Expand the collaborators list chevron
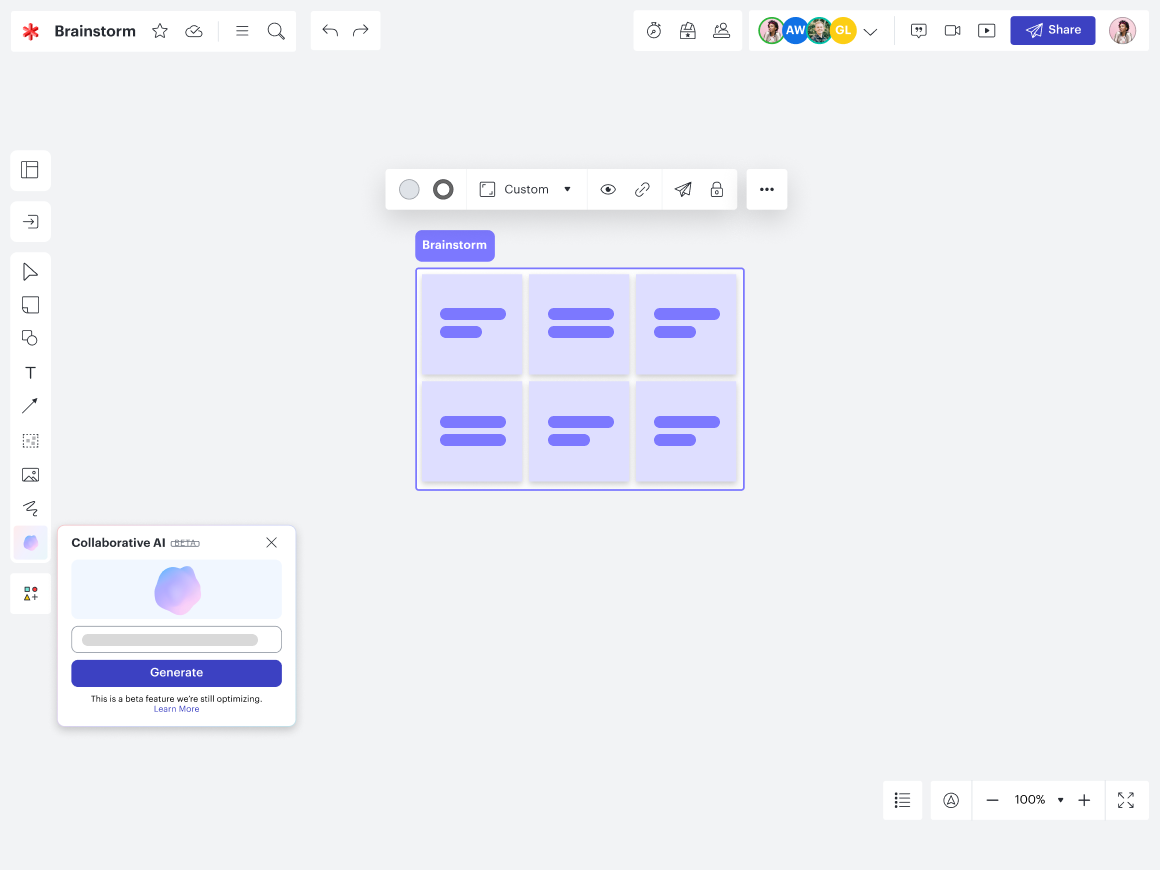Image resolution: width=1160 pixels, height=870 pixels. pos(870,32)
